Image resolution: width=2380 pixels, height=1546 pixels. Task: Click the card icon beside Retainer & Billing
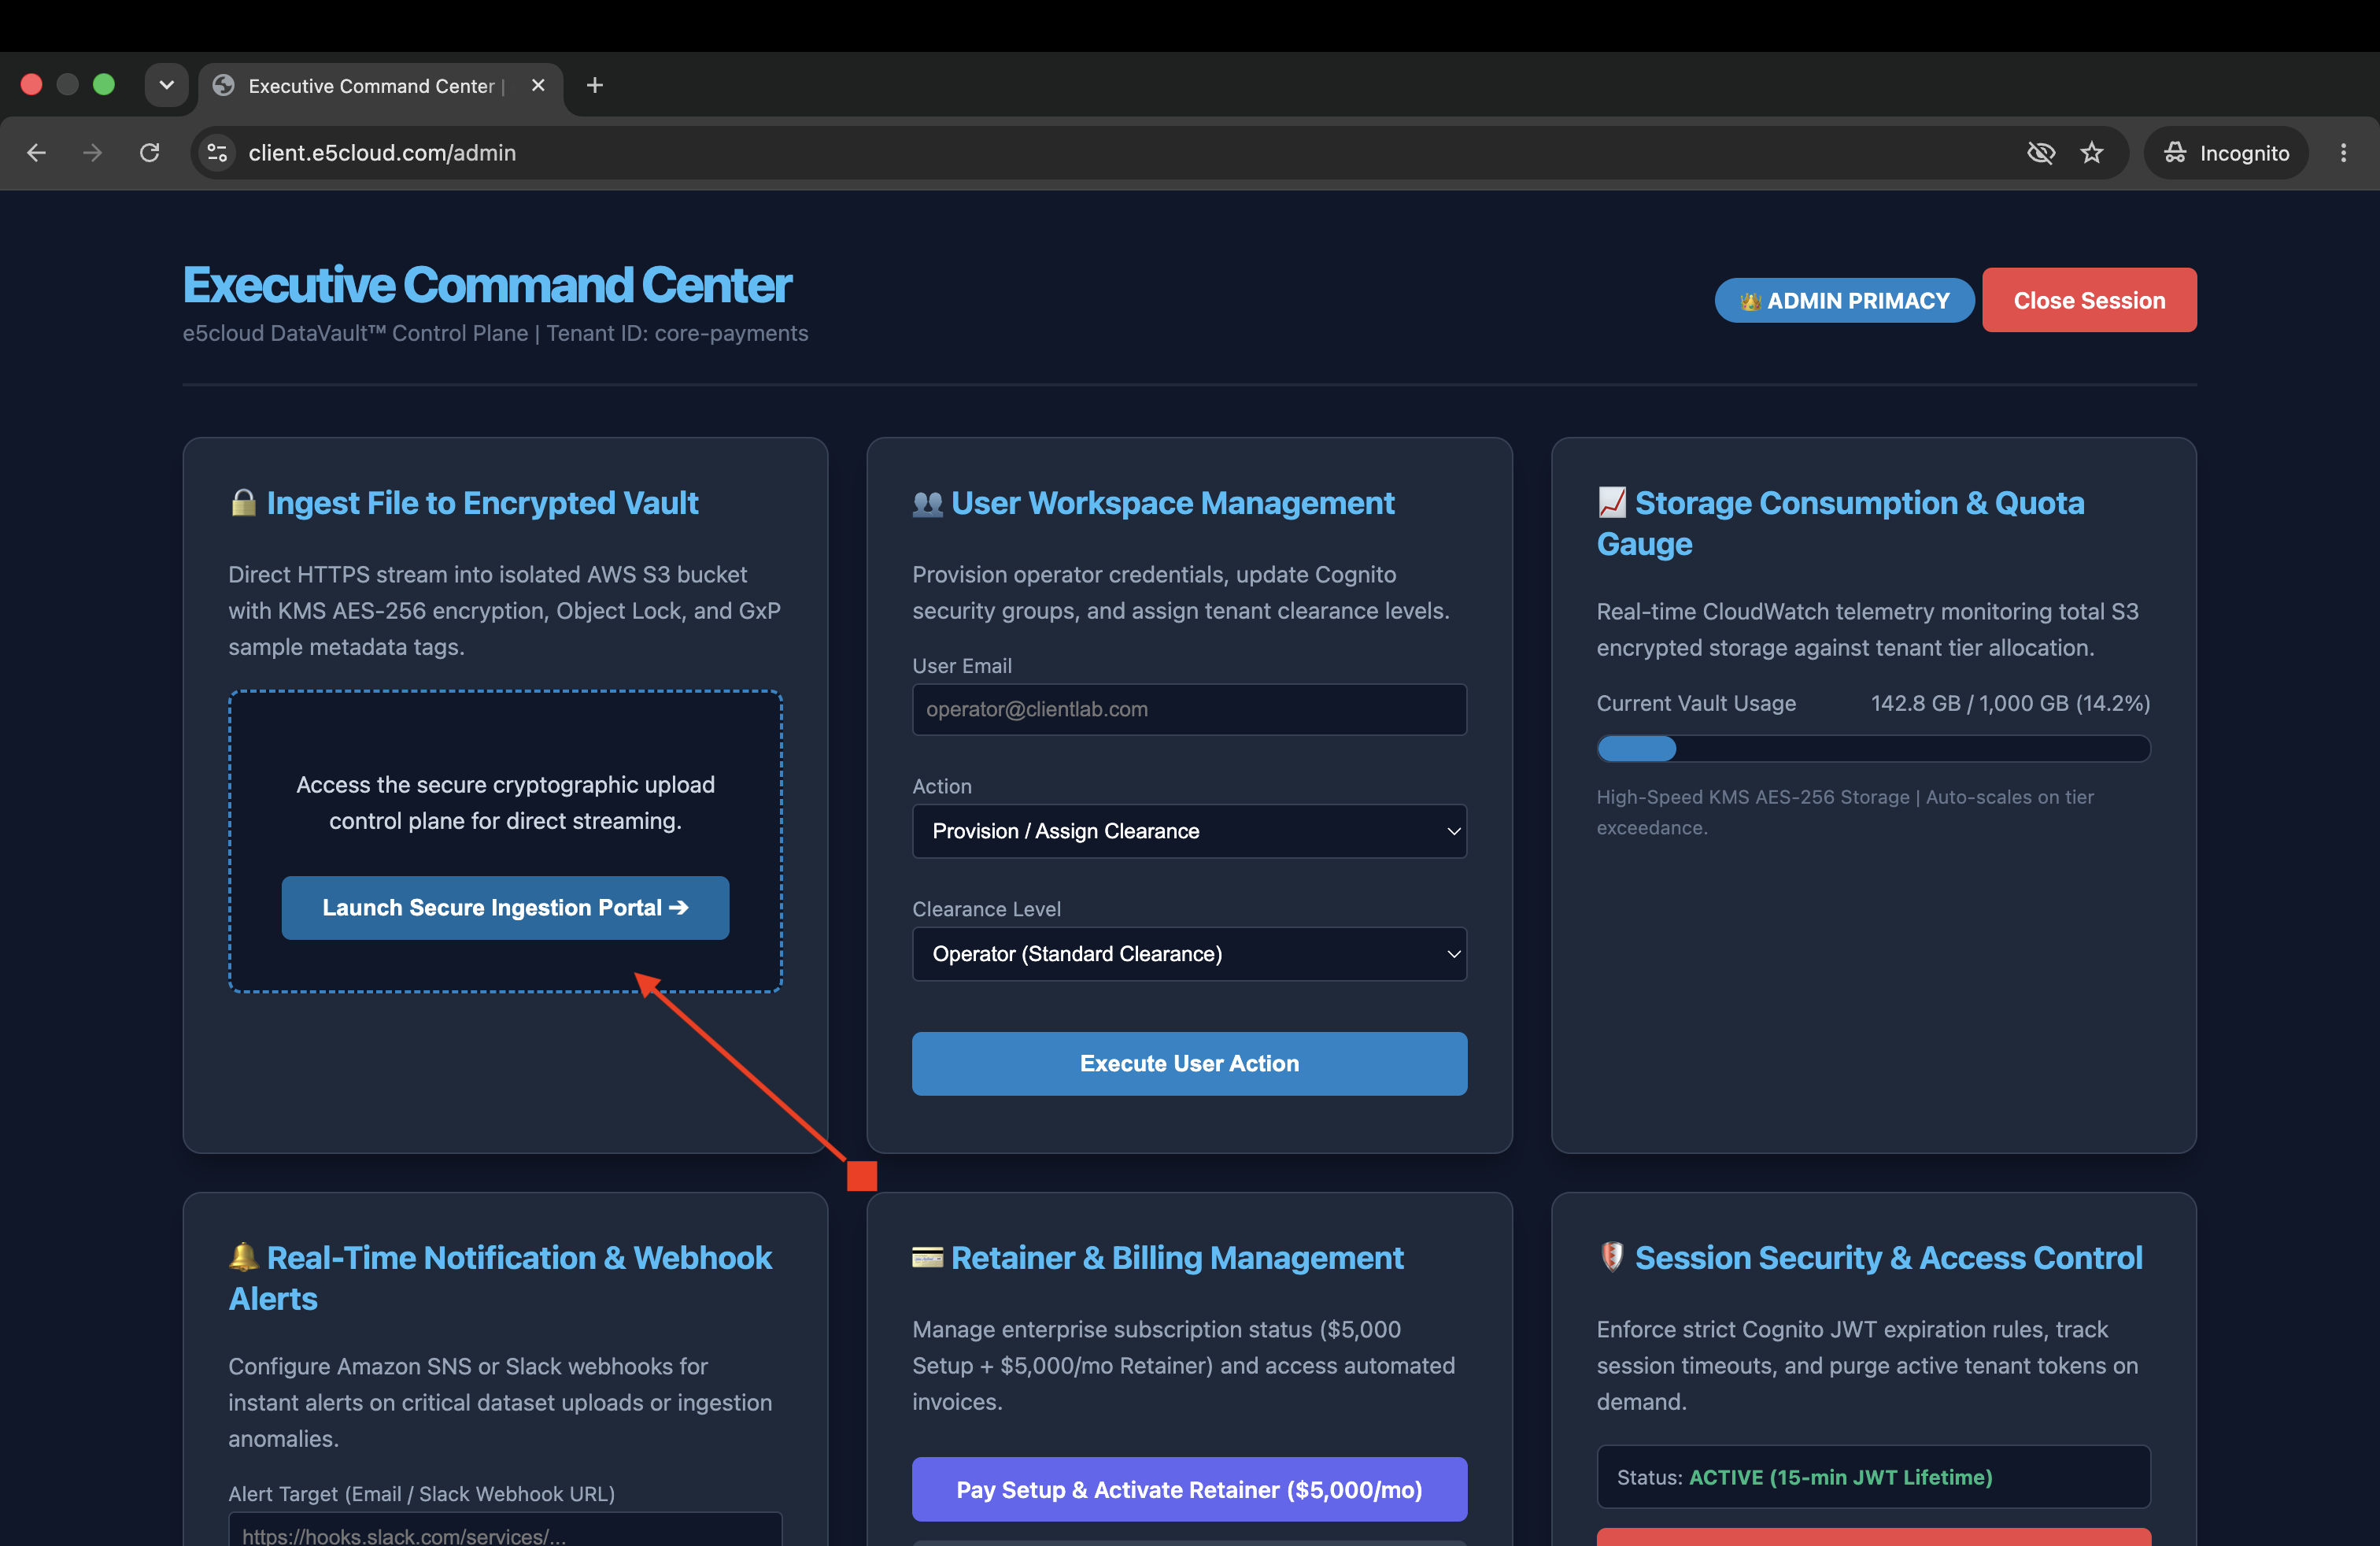(x=927, y=1257)
